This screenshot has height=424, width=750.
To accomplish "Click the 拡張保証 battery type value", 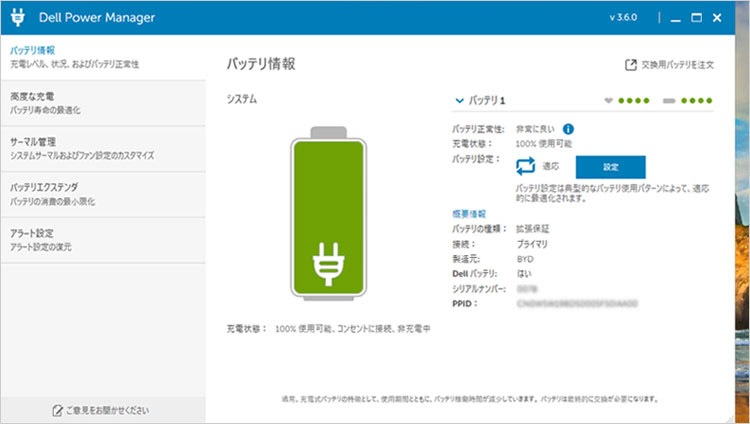I will pos(532,229).
